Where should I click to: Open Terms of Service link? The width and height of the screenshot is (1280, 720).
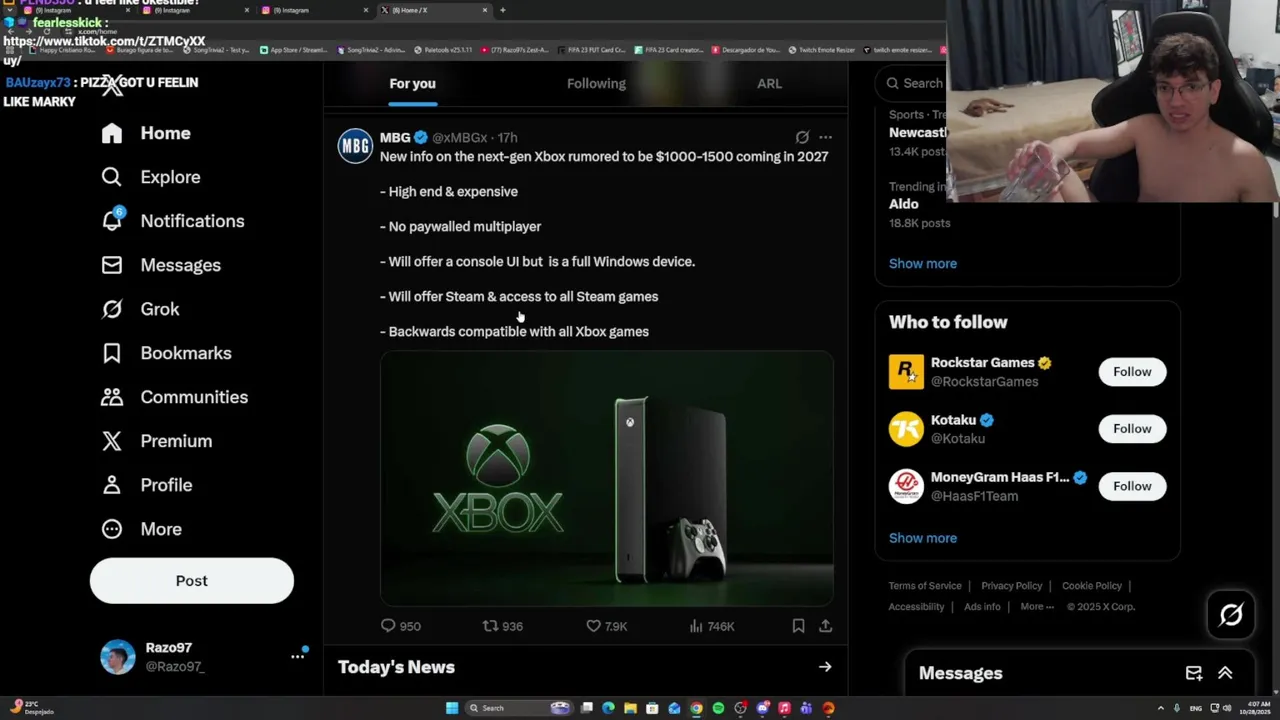click(x=925, y=586)
